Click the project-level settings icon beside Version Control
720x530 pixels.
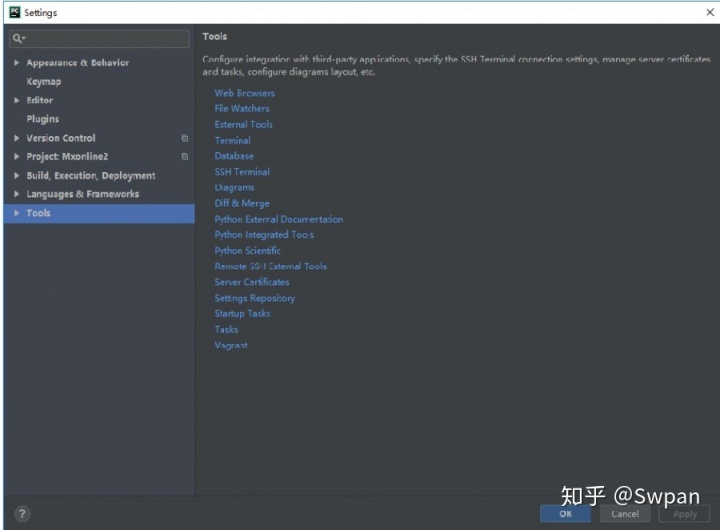coord(184,138)
